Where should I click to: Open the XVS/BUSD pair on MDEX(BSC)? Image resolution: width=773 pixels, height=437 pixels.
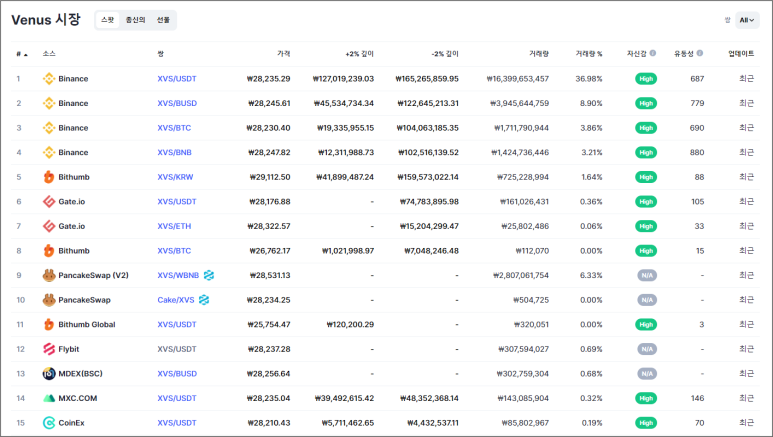(x=177, y=373)
